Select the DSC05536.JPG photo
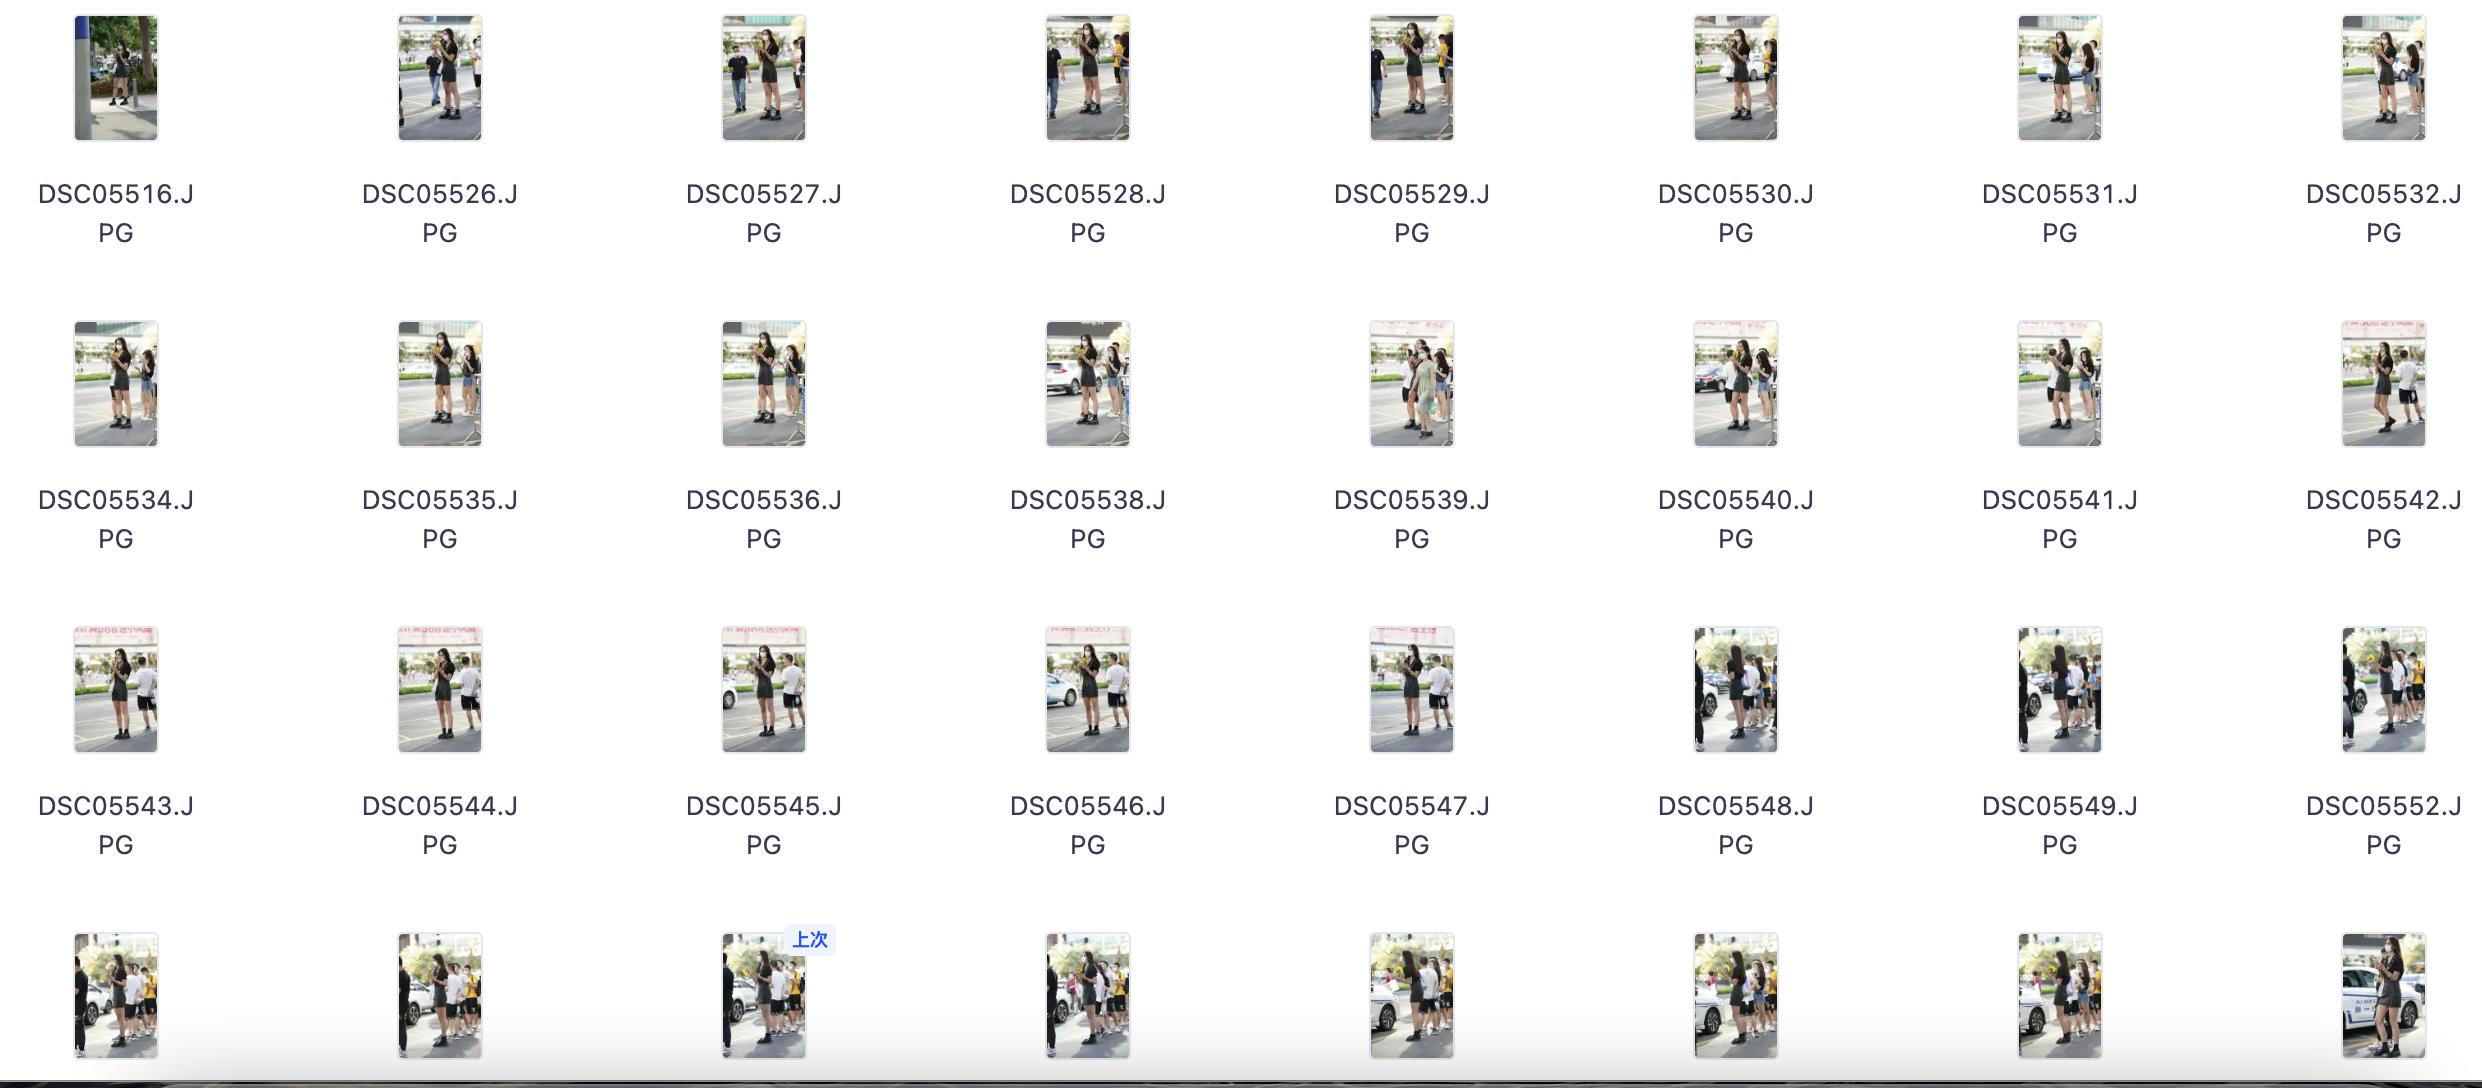Image resolution: width=2482 pixels, height=1088 pixels. click(x=764, y=384)
